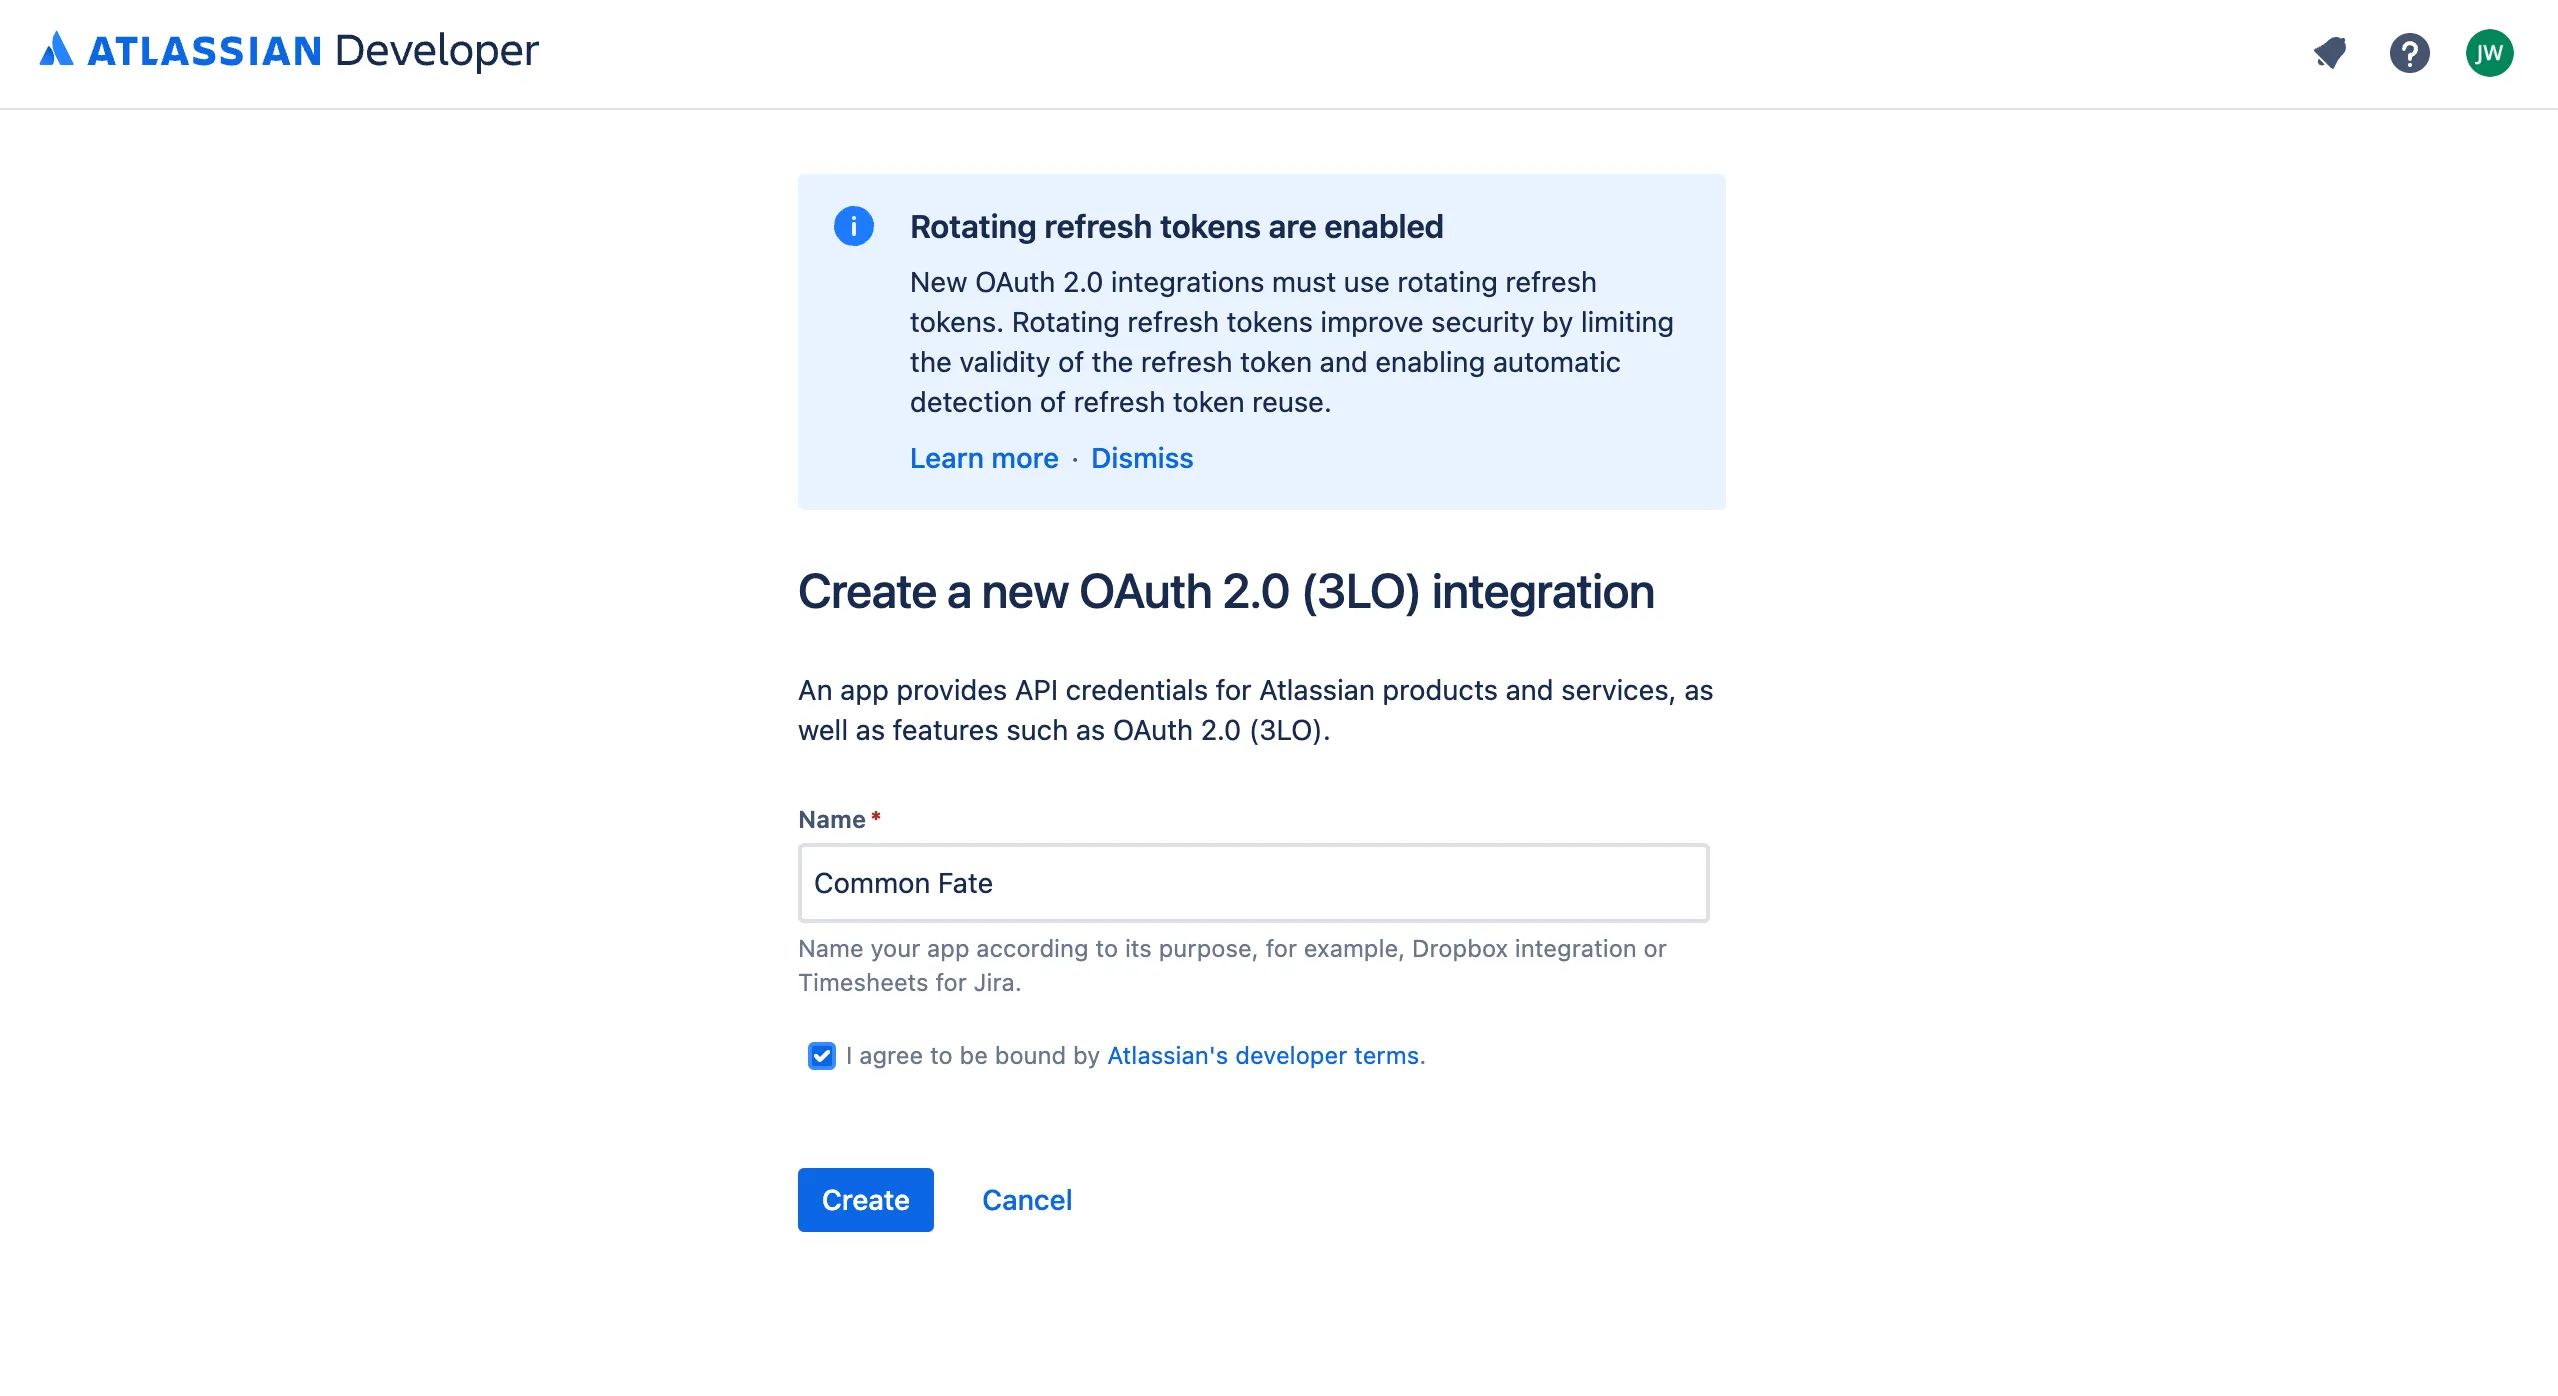The image size is (2558, 1396).
Task: Focus the Name field containing Common Fate
Action: (1254, 883)
